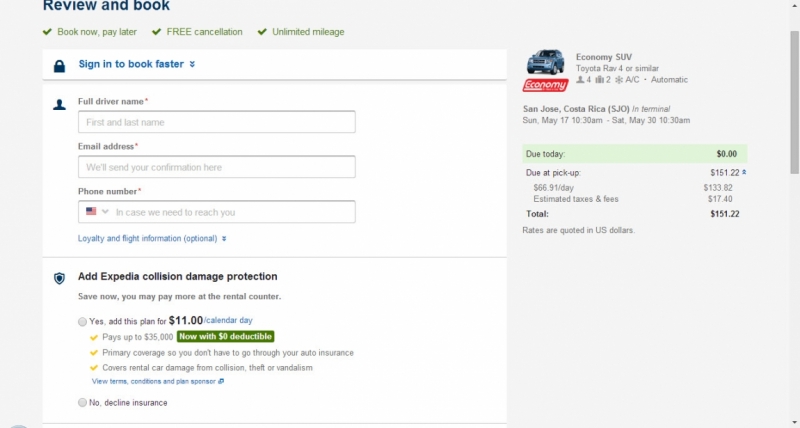
Task: Click the luggage capacity icon
Action: click(599, 79)
